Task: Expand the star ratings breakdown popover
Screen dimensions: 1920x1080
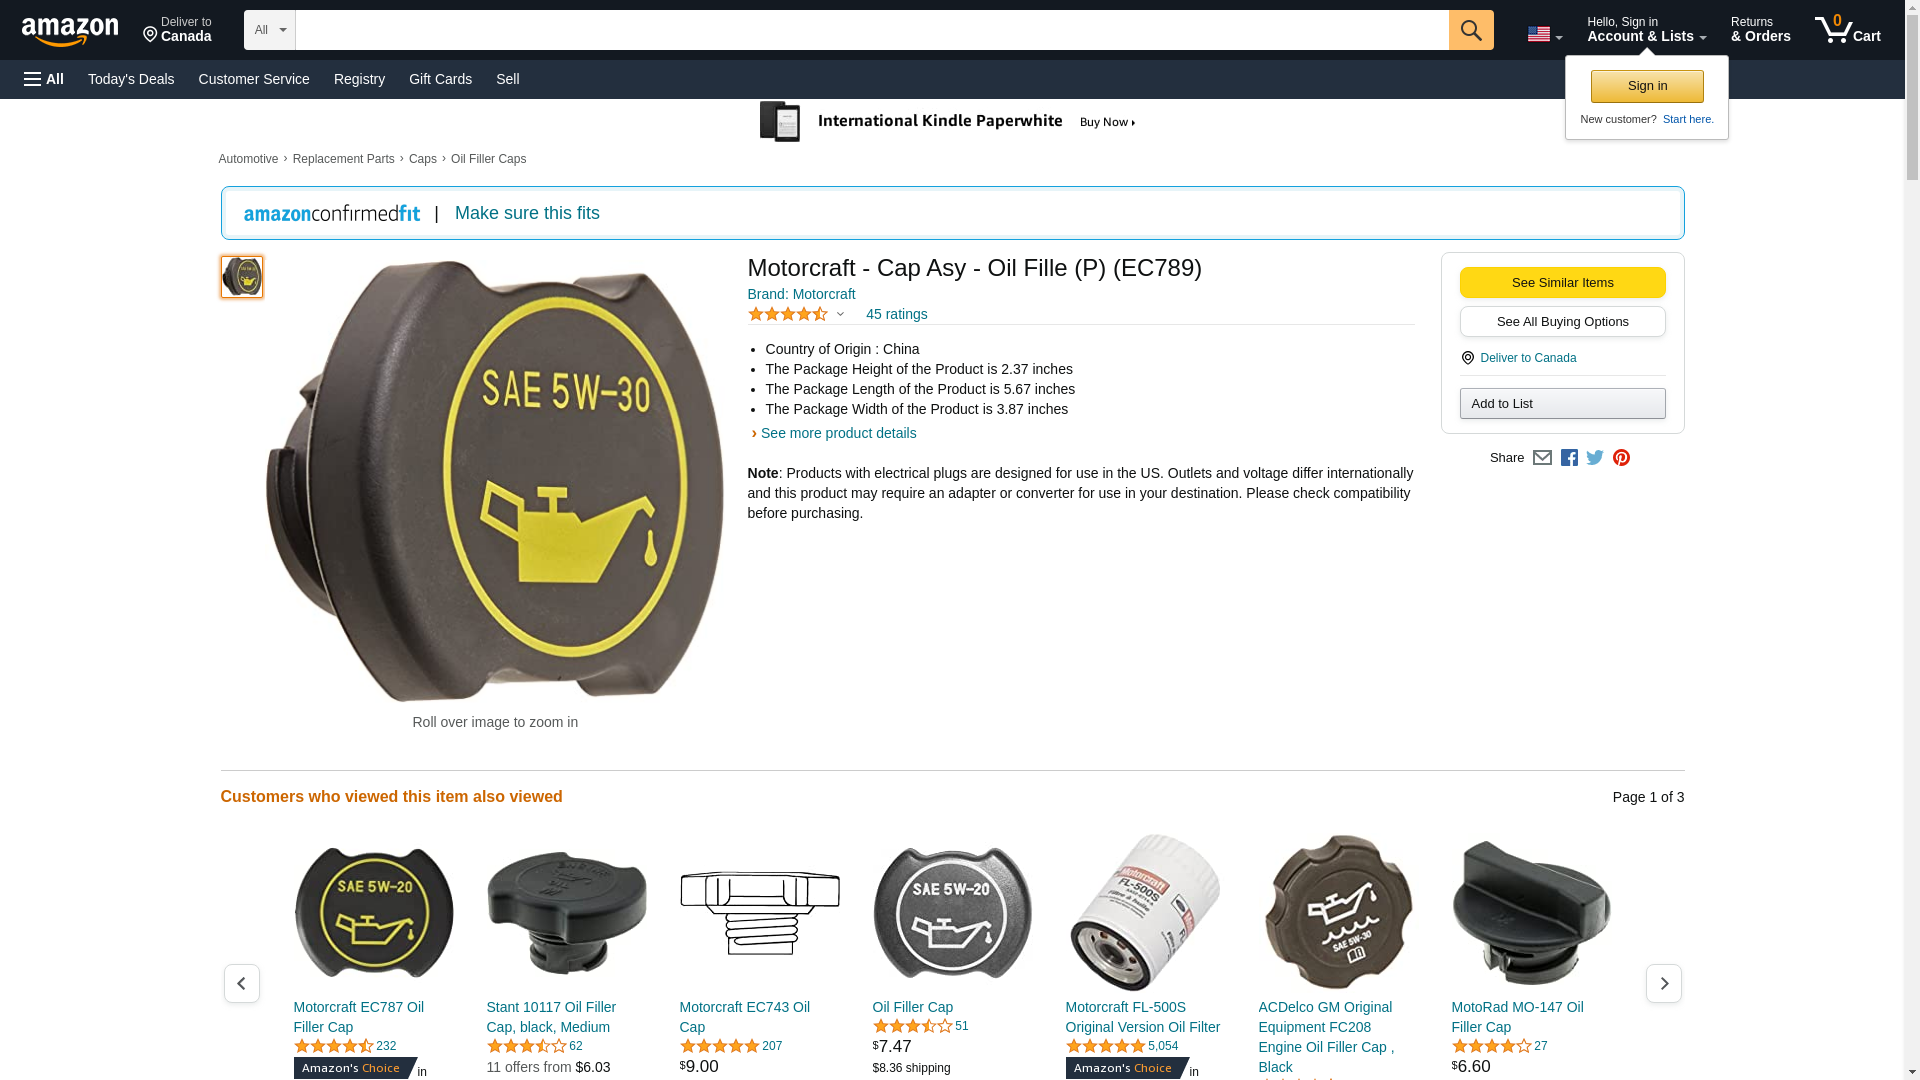Action: (x=797, y=314)
